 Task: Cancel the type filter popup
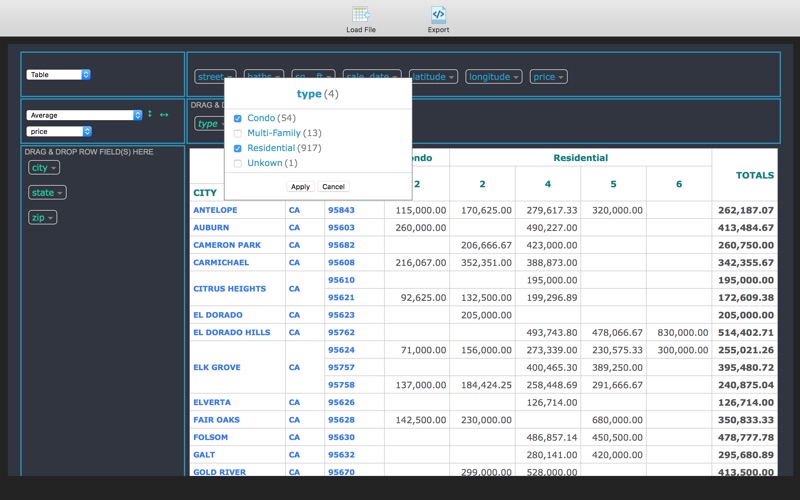click(333, 187)
